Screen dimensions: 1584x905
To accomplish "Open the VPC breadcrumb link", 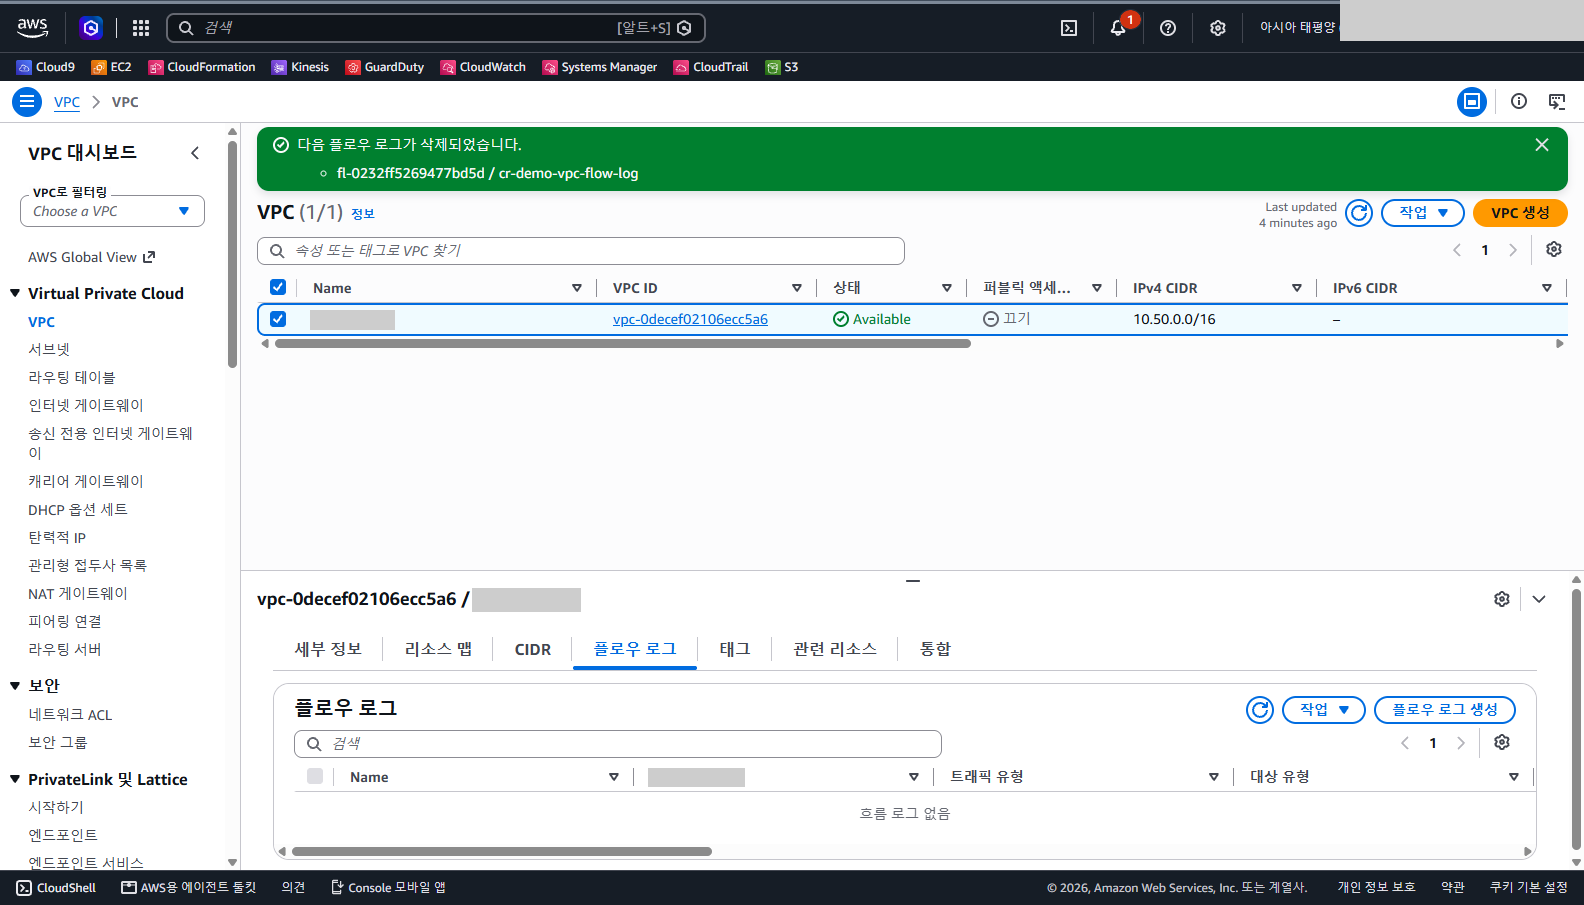I will pos(67,102).
